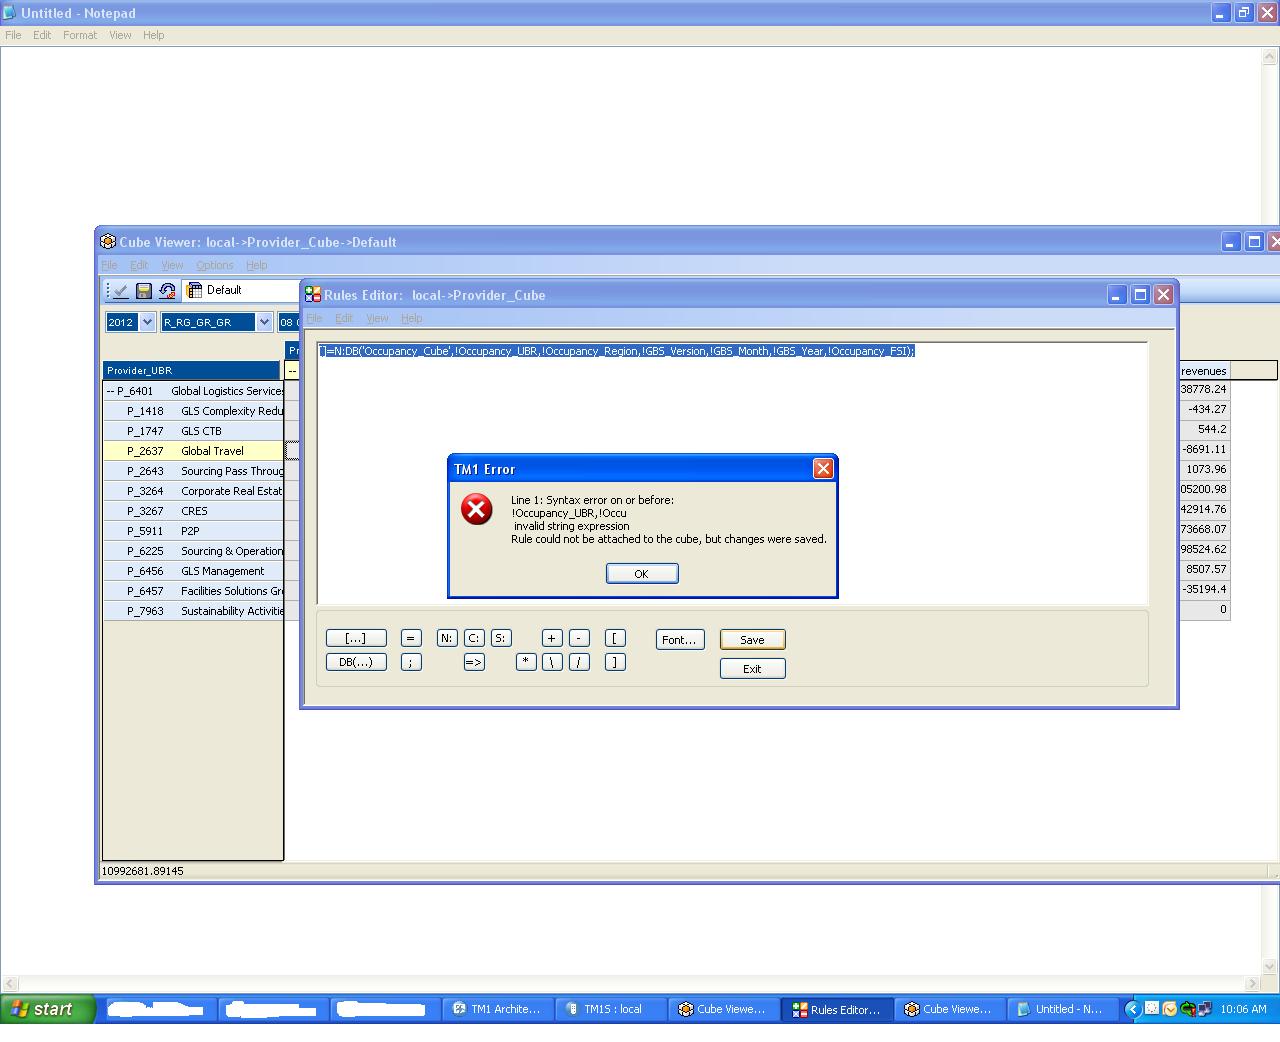
Task: Switch to Rules Editor... taskbar button
Action: click(x=836, y=1009)
